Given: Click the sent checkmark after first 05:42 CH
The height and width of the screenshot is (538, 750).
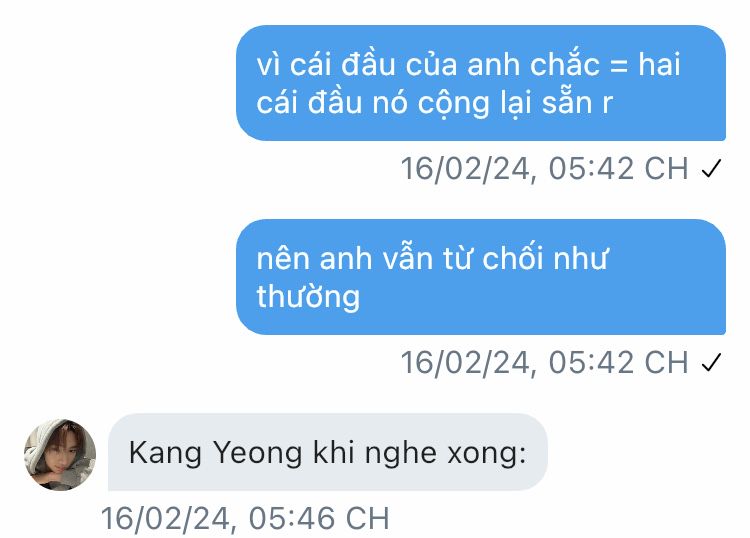Looking at the screenshot, I should click(x=711, y=168).
